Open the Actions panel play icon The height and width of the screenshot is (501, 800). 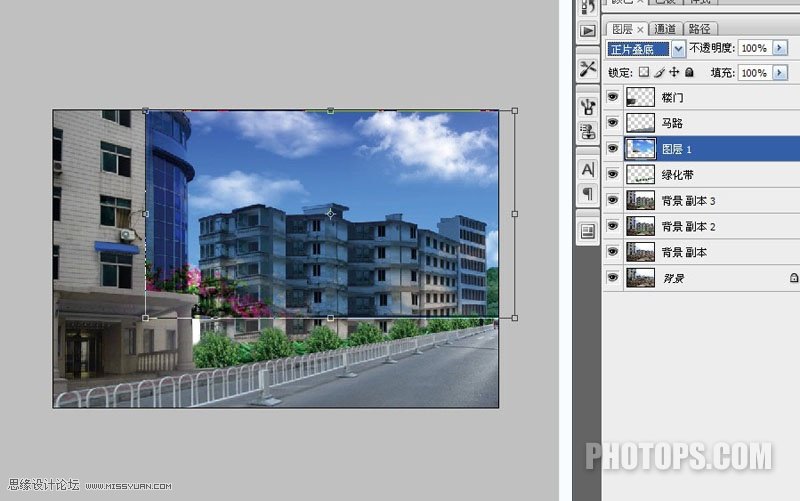tap(588, 31)
